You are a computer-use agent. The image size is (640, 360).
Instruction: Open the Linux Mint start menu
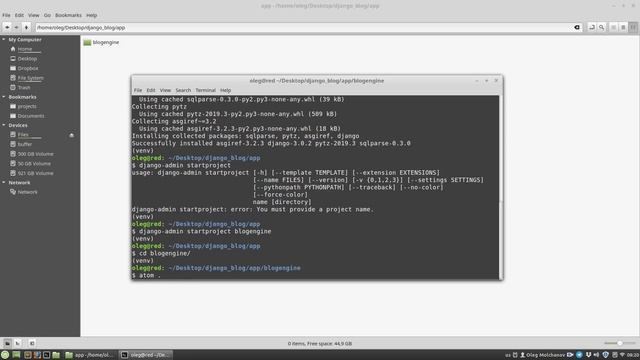pyautogui.click(x=5, y=355)
